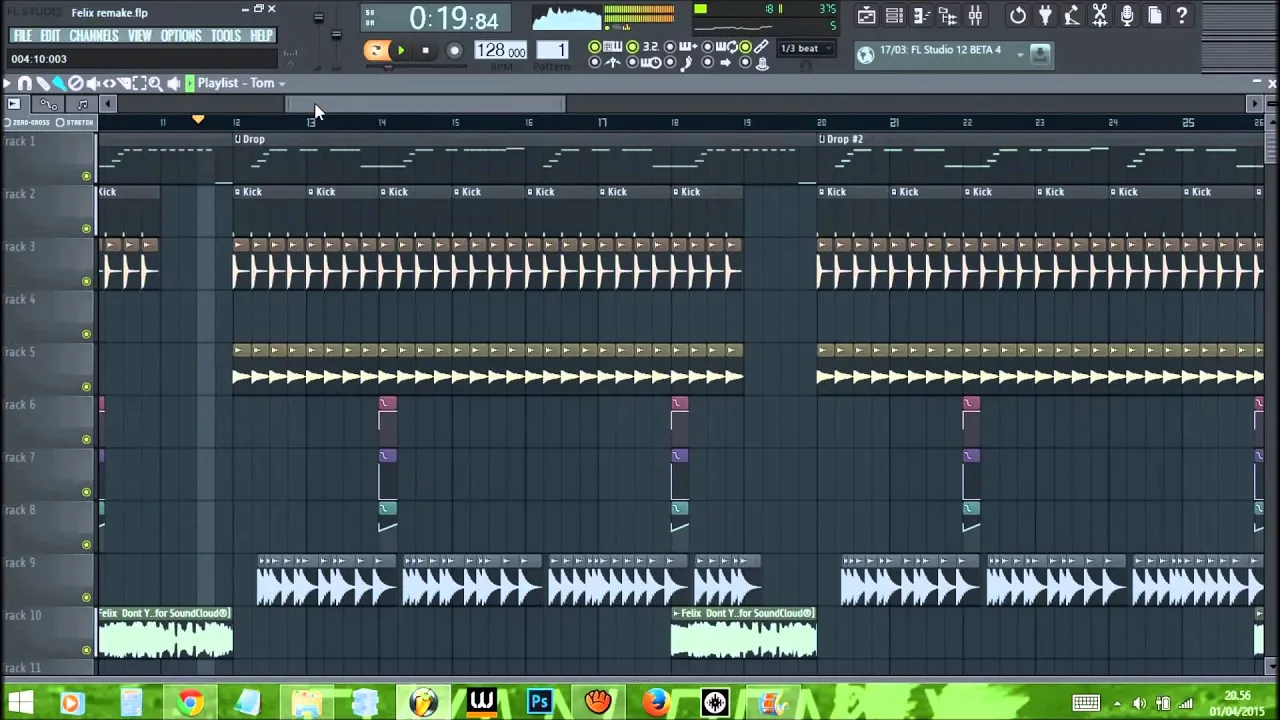Open the Piano roll window icon
This screenshot has height=720, width=1280.
[921, 16]
